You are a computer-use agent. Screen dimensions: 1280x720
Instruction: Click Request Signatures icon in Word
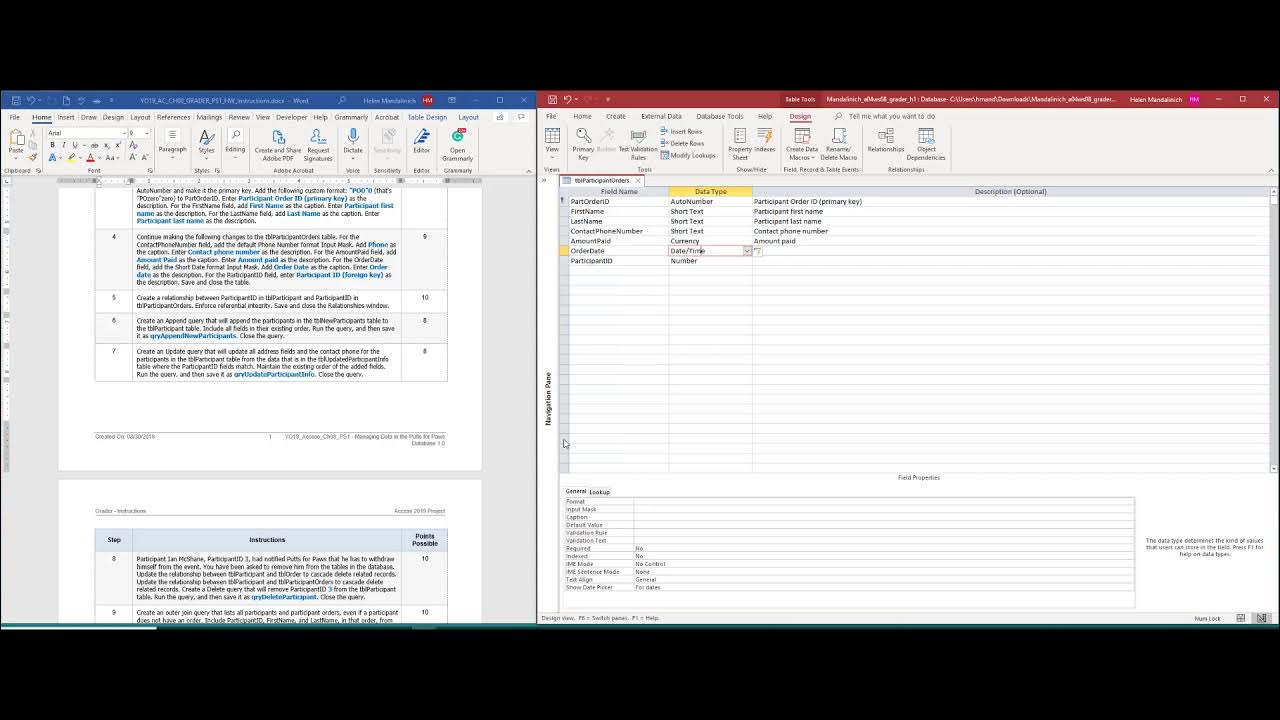pos(318,143)
